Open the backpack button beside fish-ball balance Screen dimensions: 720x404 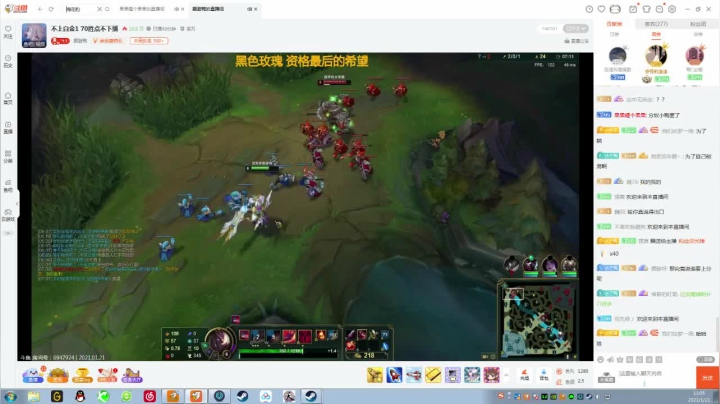(544, 375)
